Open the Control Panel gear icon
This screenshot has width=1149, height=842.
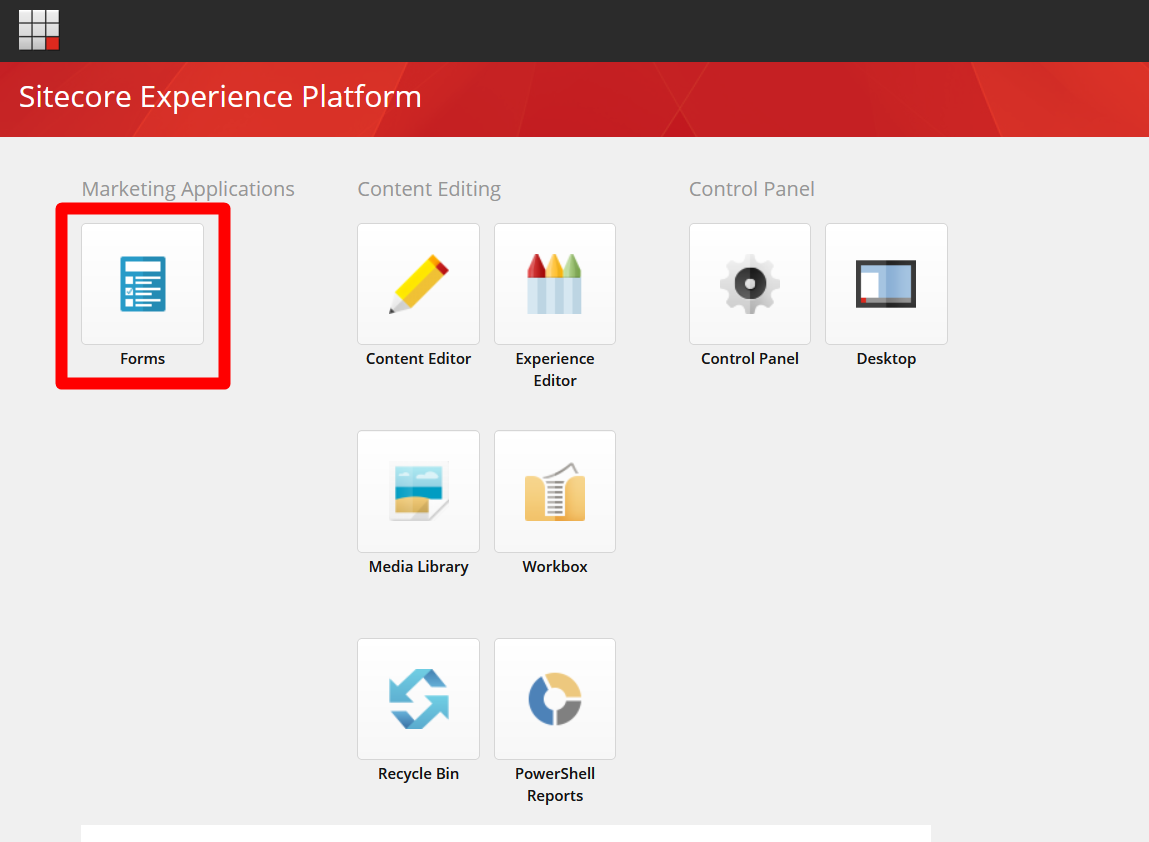pyautogui.click(x=750, y=284)
